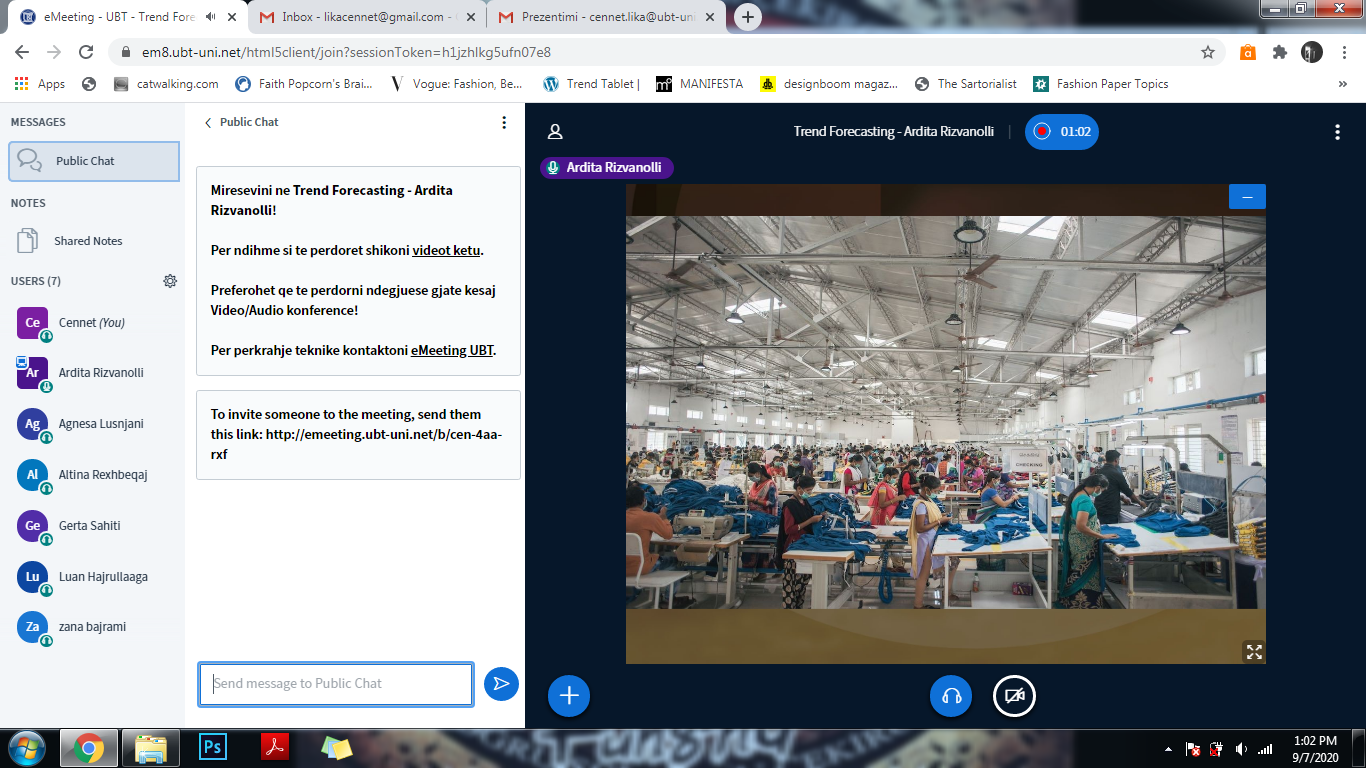The height and width of the screenshot is (768, 1366).
Task: Open Photoshop from the Windows taskbar
Action: [212, 747]
